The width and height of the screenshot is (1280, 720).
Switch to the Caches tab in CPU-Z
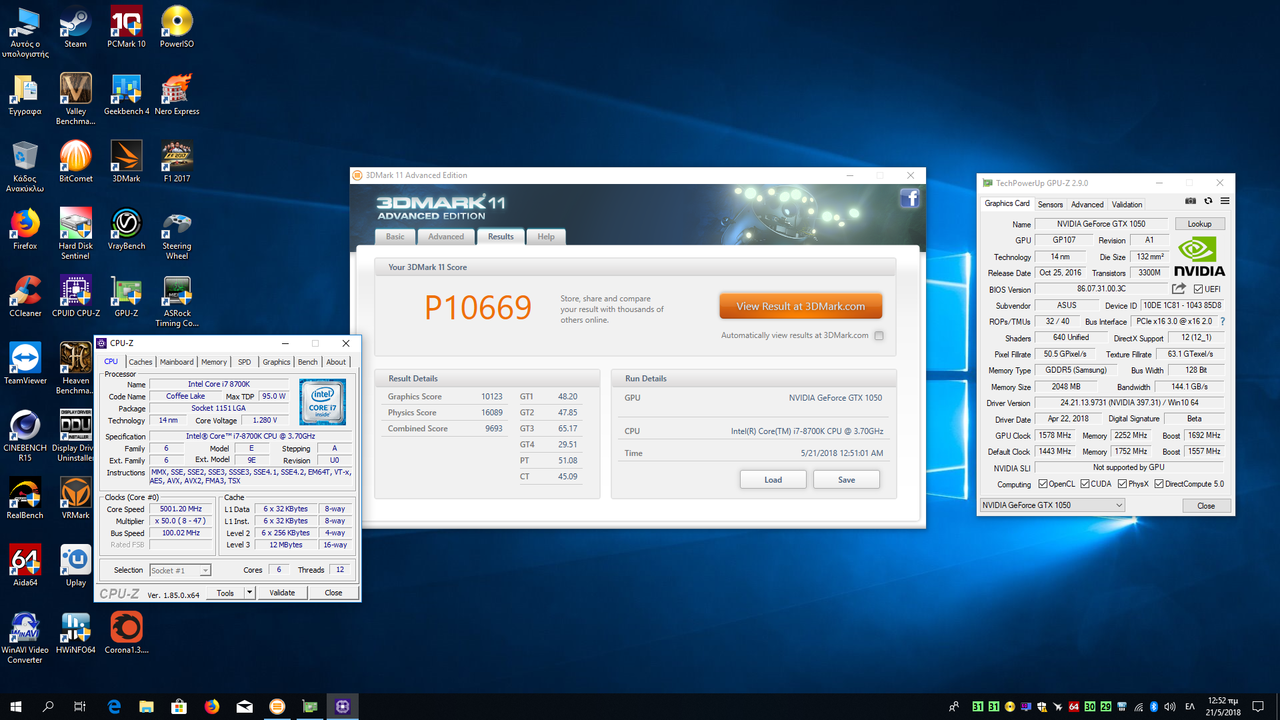pyautogui.click(x=140, y=362)
